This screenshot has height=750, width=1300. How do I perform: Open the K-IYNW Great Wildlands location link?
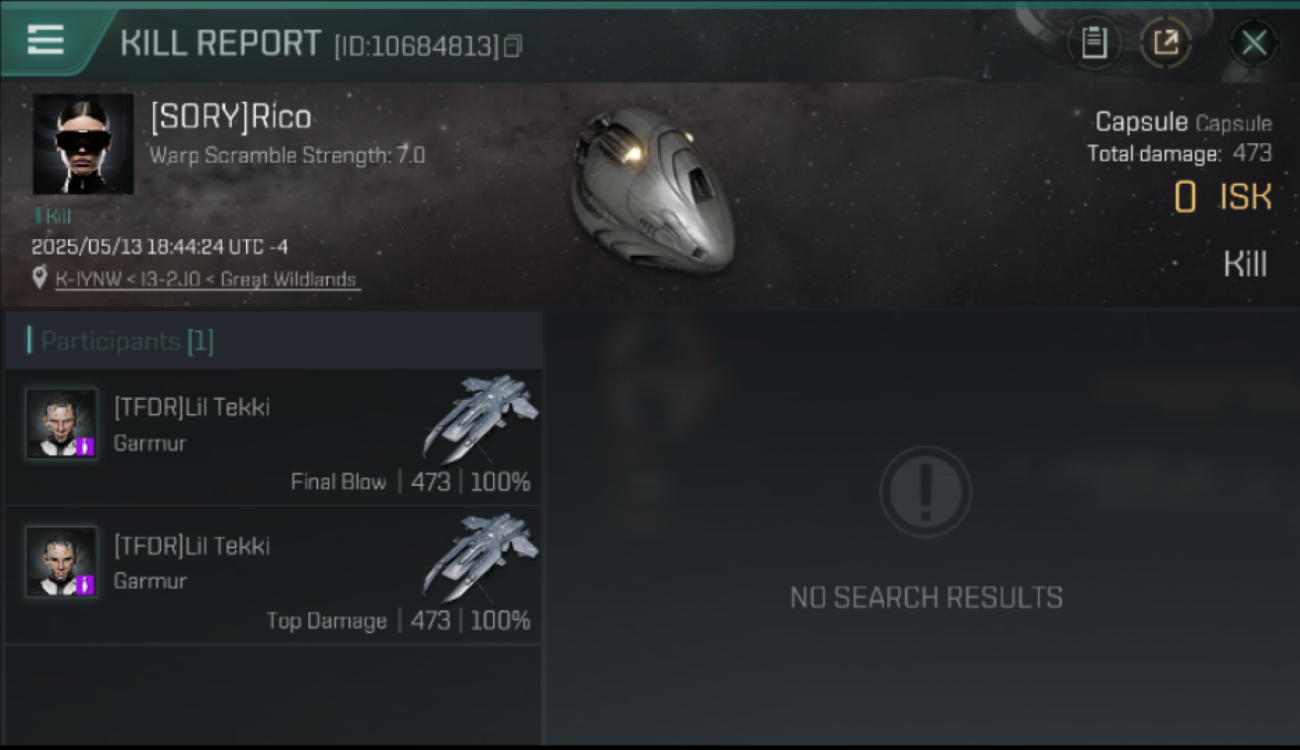(206, 280)
